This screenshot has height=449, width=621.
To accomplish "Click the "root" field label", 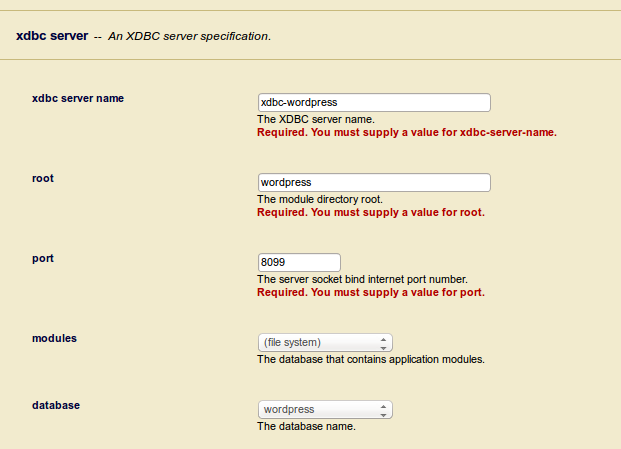I will (43, 178).
